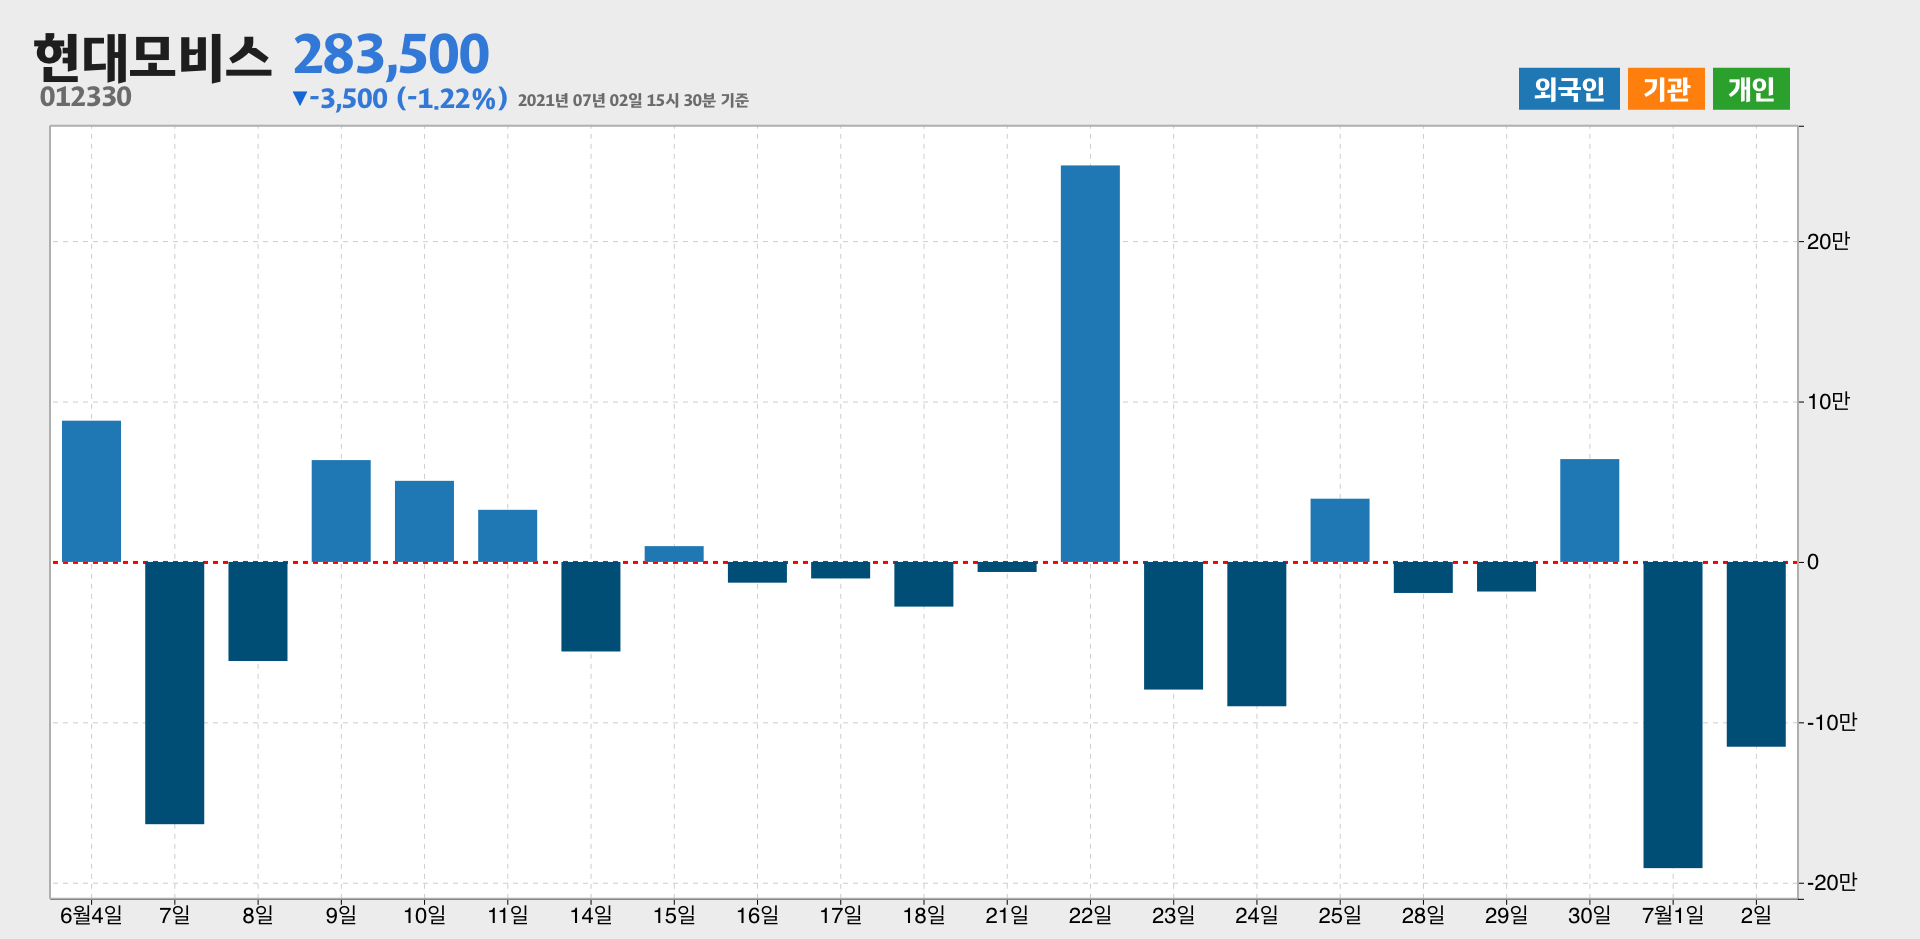The width and height of the screenshot is (1920, 939).
Task: Click the -10만 axis label
Action: 1832,722
